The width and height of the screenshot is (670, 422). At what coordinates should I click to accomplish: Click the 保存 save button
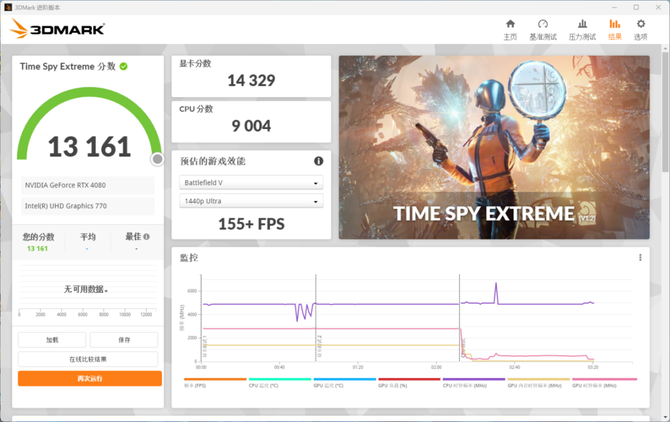click(124, 340)
